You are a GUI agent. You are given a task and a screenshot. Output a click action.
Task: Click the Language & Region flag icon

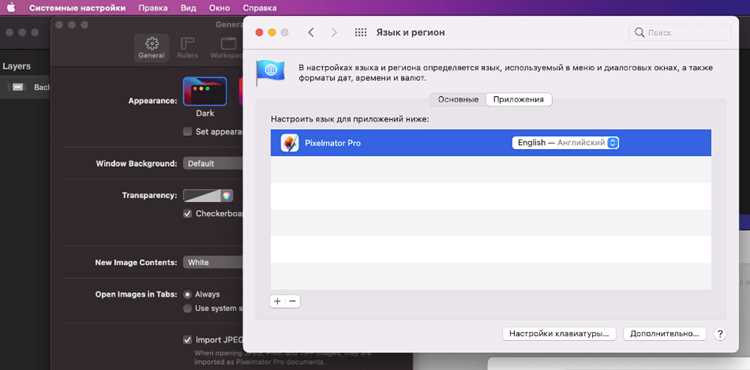270,73
